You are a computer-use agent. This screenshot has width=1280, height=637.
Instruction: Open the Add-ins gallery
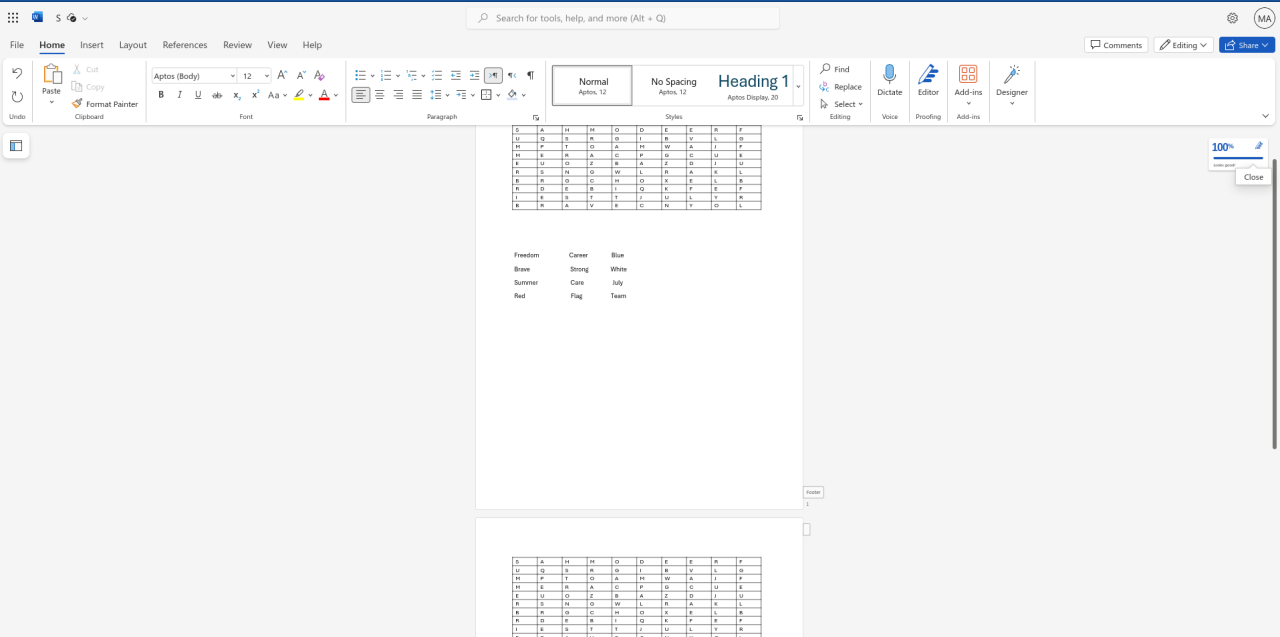coord(968,84)
